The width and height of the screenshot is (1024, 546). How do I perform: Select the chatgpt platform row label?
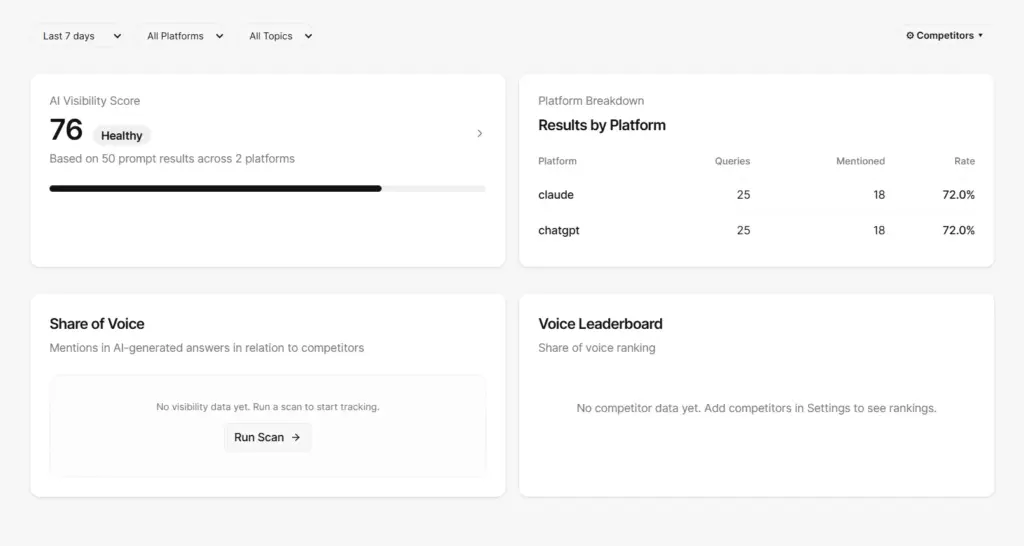558,230
